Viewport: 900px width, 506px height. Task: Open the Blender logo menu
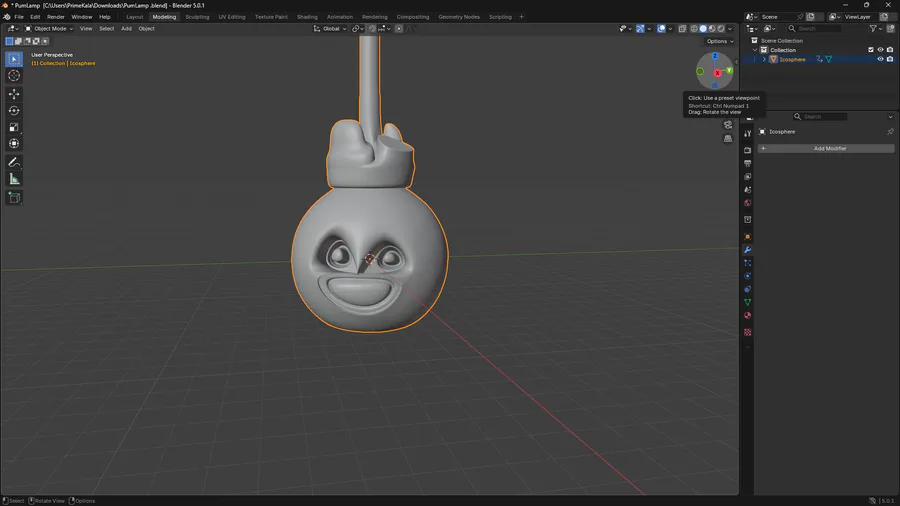pos(7,17)
